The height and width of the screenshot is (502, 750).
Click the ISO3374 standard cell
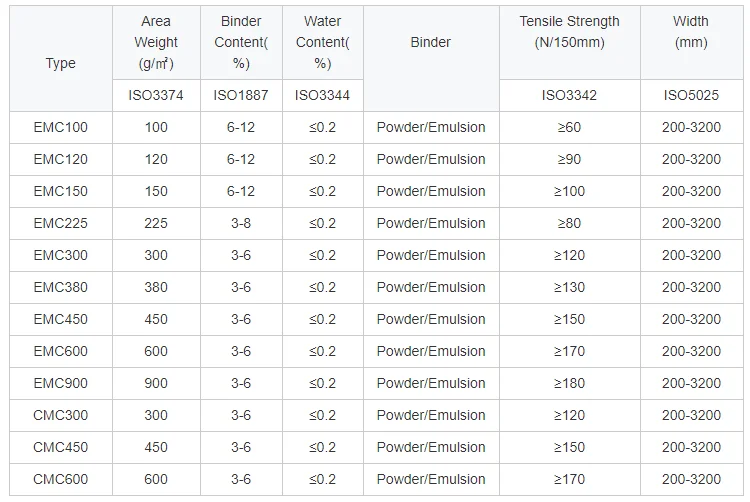tap(156, 95)
